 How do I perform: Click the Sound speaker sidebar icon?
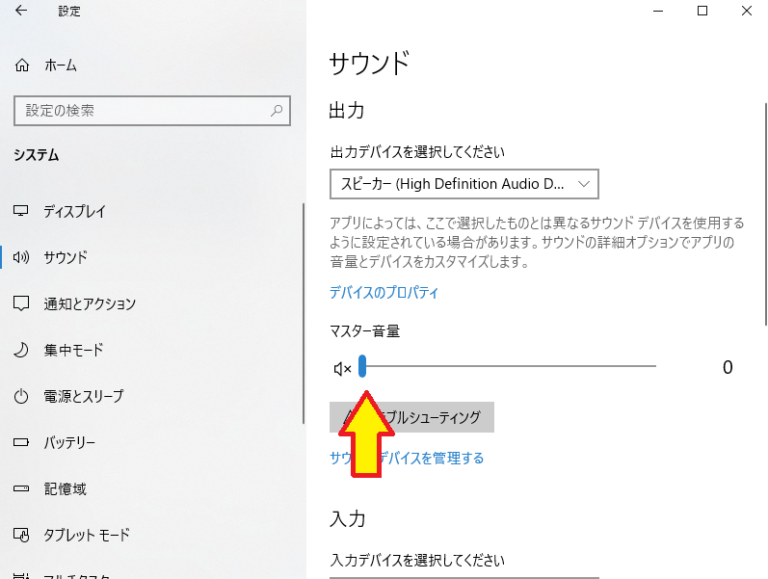tap(21, 258)
